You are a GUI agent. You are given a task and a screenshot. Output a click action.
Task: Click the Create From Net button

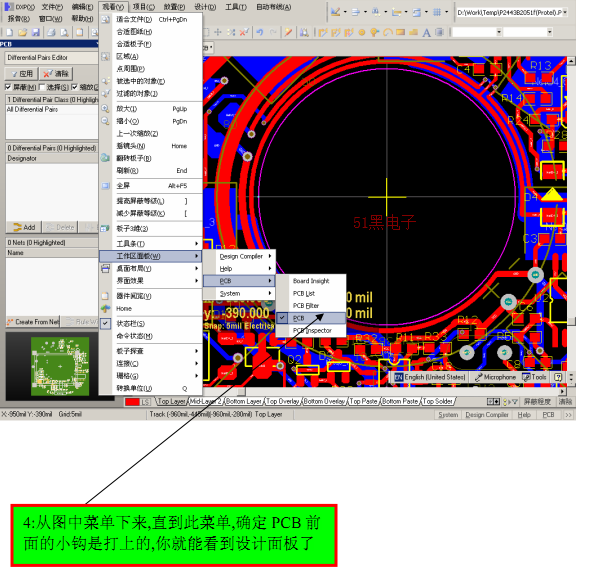pyautogui.click(x=33, y=322)
